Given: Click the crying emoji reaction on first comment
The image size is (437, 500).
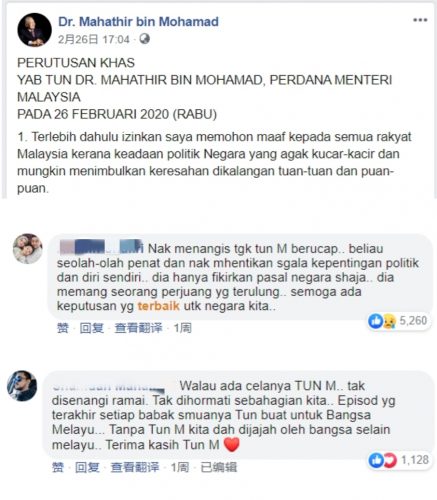Looking at the screenshot, I should pos(389,321).
